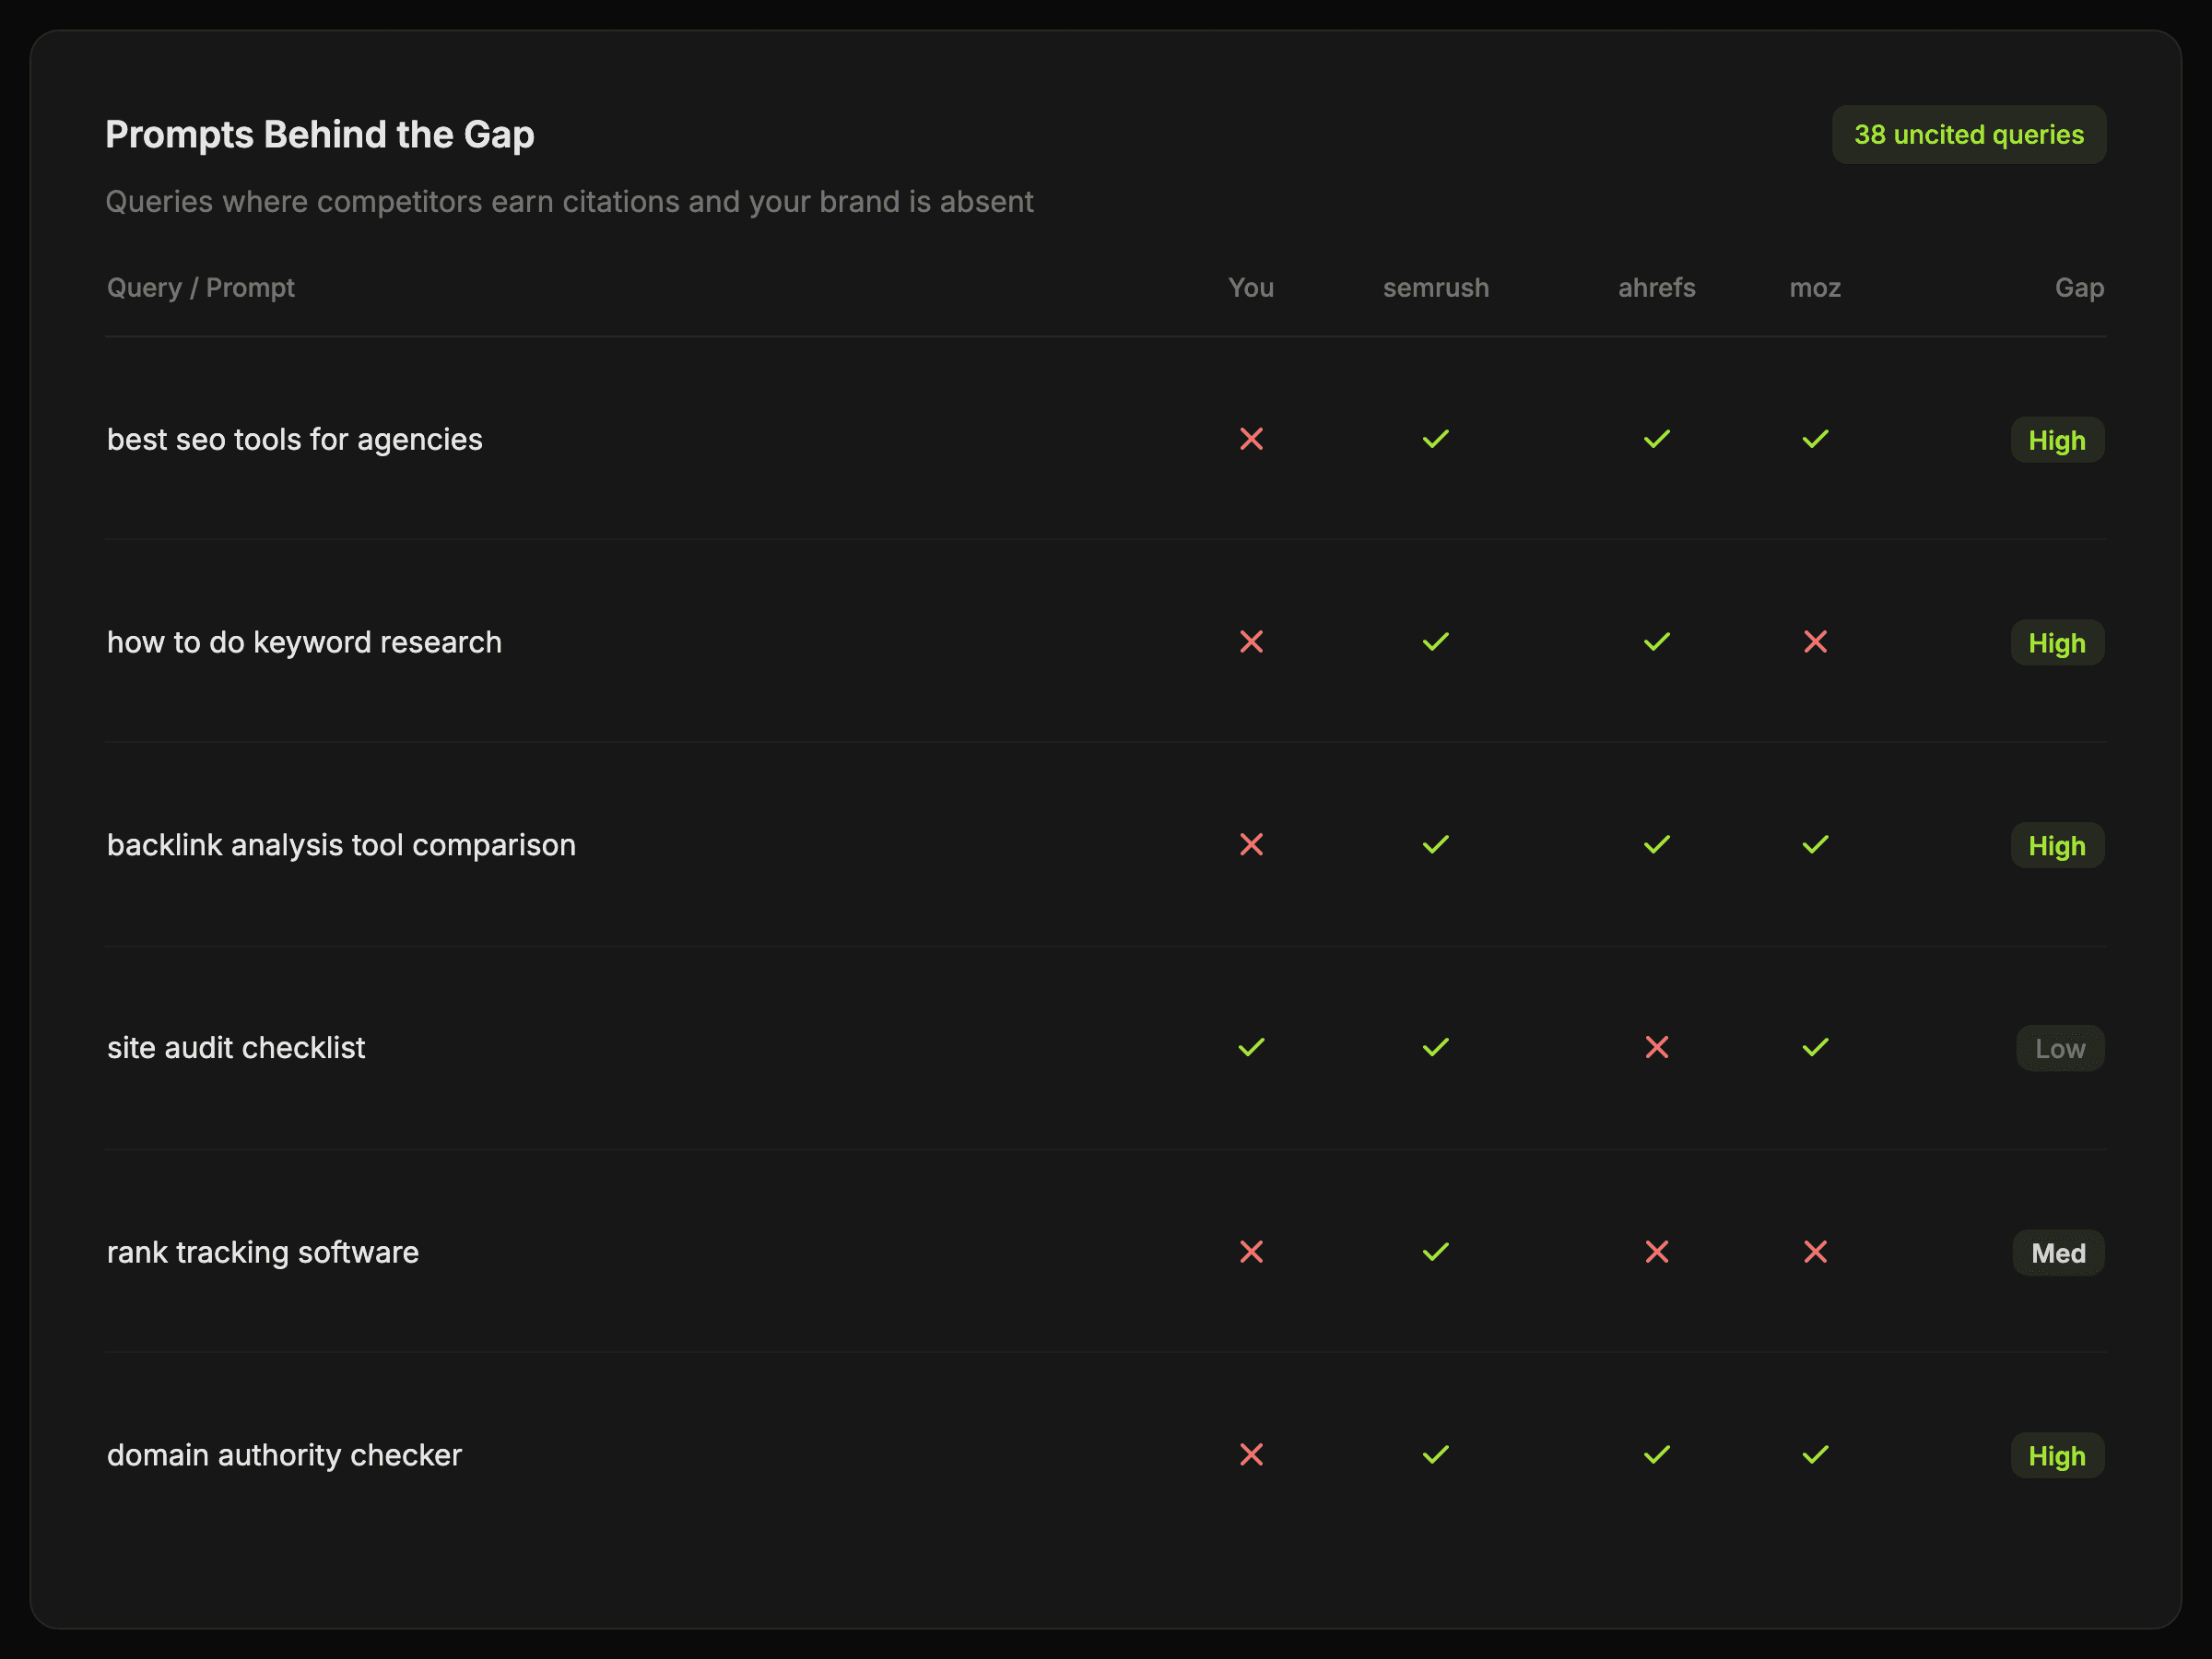Click the red X under You for best seo tools
Viewport: 2212px width, 1659px height.
tap(1251, 439)
